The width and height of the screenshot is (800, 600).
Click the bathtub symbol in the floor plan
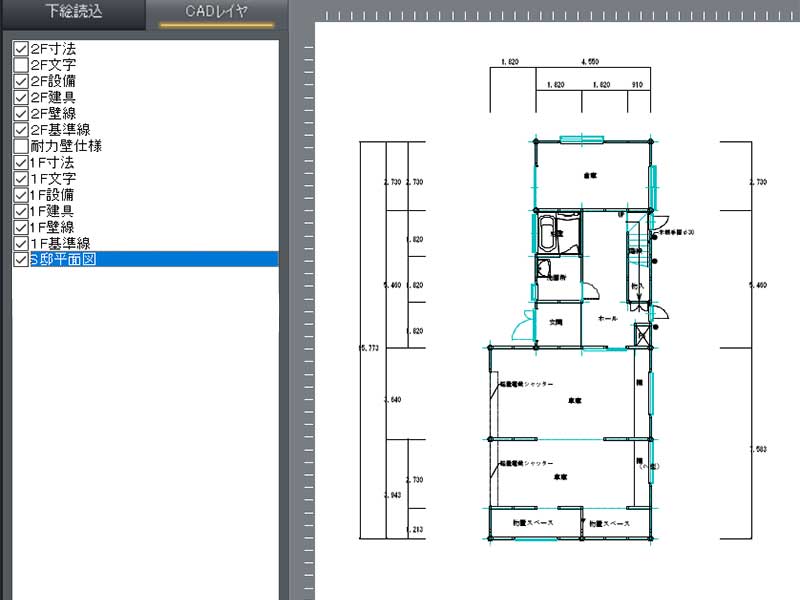pyautogui.click(x=546, y=235)
